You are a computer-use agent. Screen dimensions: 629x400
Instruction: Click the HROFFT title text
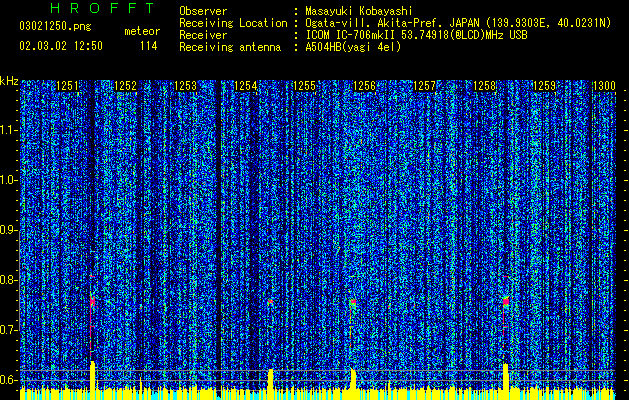tap(102, 8)
